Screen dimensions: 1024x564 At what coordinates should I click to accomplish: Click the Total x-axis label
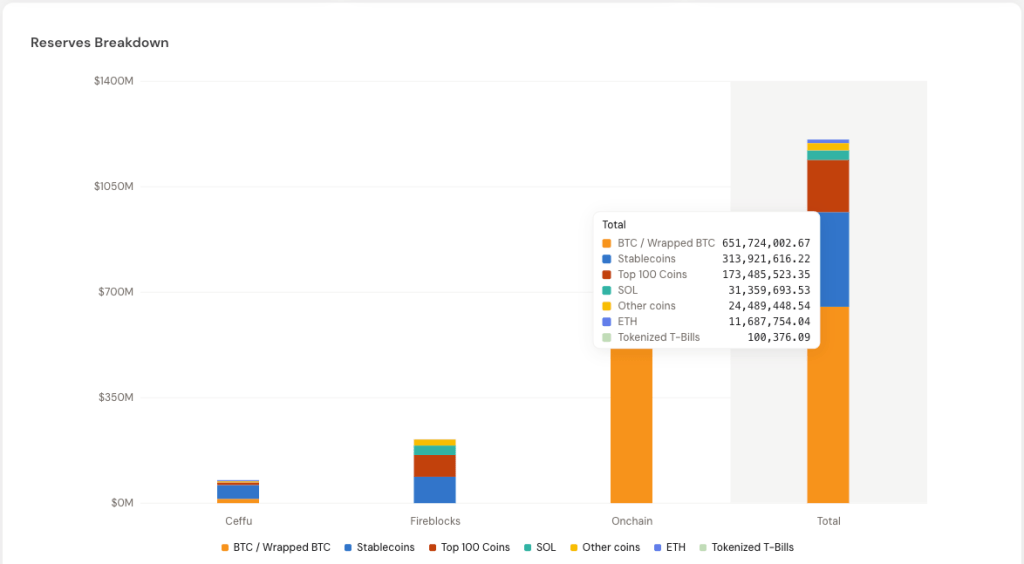(828, 521)
